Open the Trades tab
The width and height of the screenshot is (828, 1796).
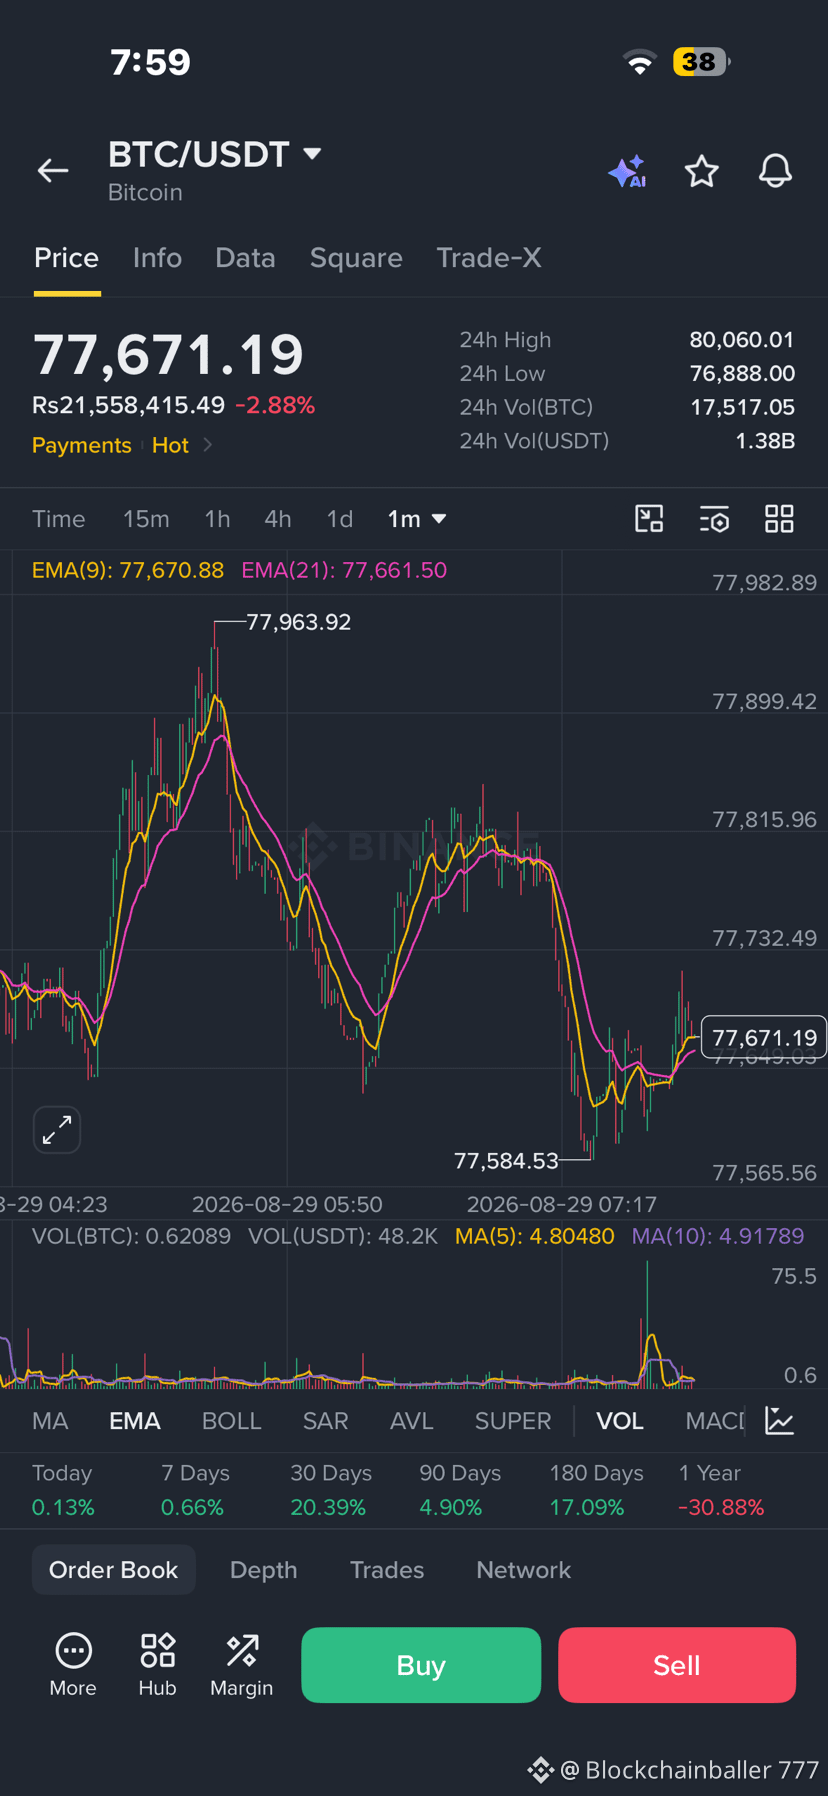(387, 1570)
